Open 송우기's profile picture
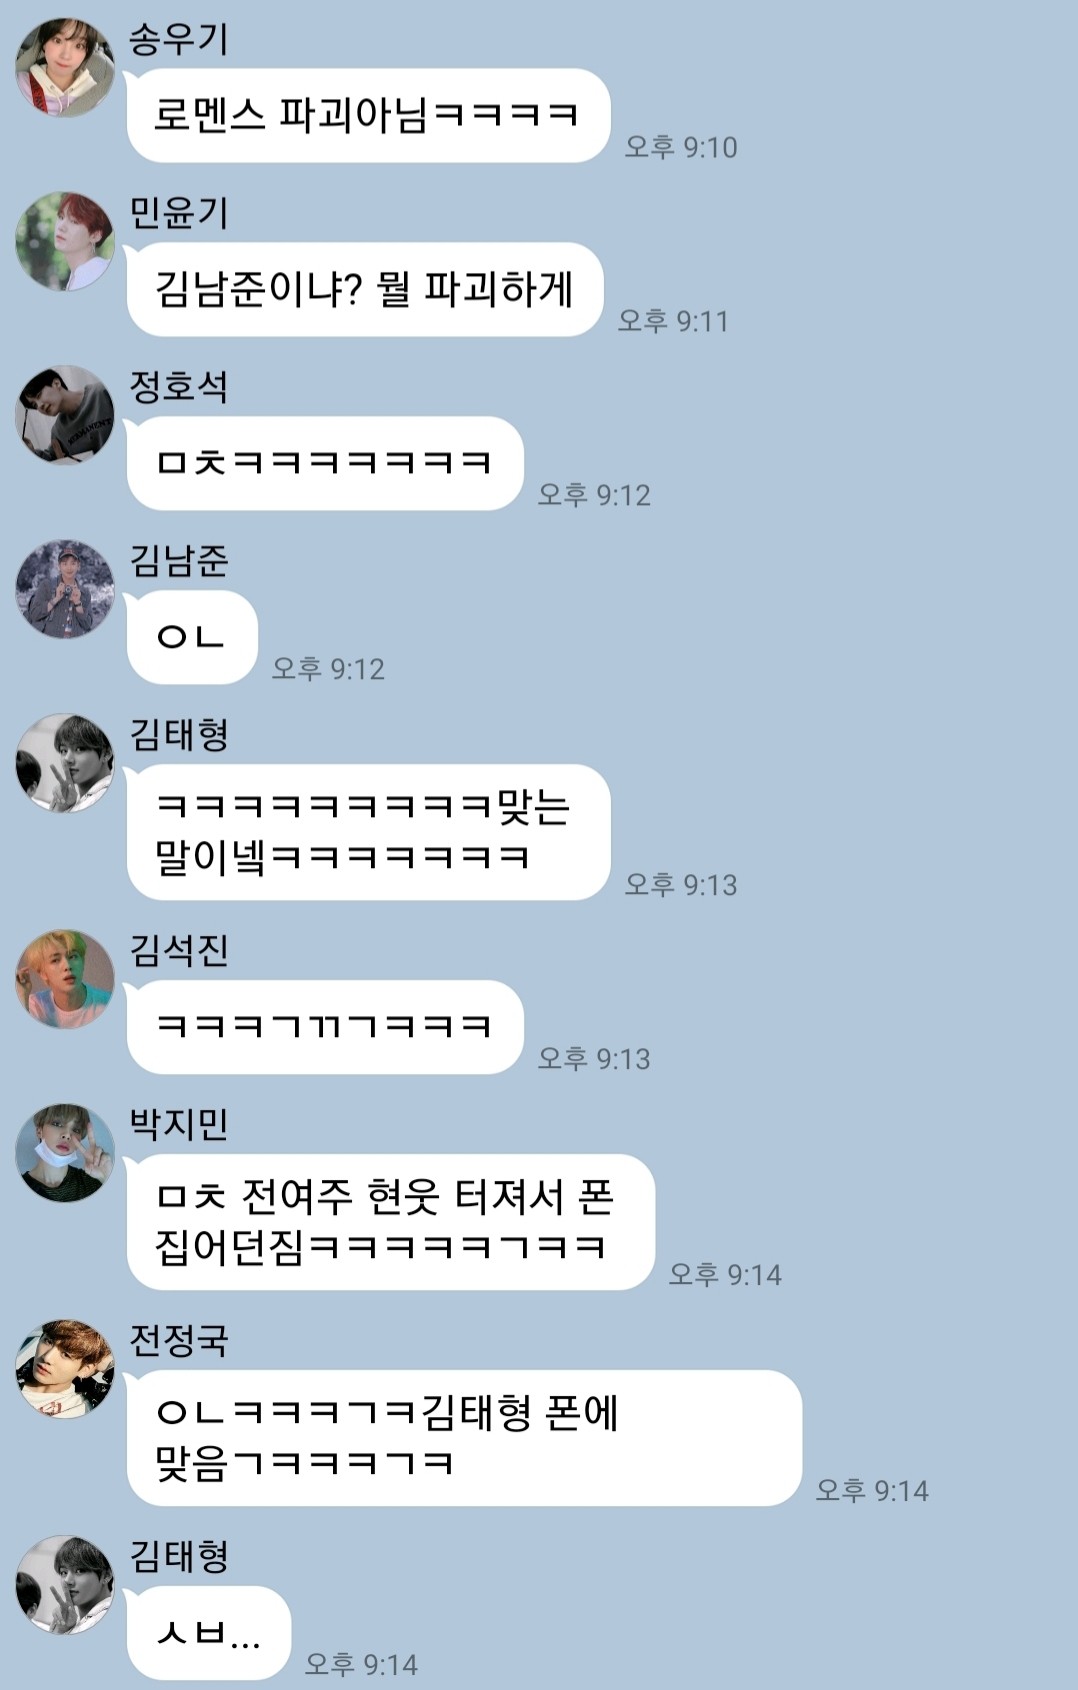The width and height of the screenshot is (1078, 1690). coord(64,67)
